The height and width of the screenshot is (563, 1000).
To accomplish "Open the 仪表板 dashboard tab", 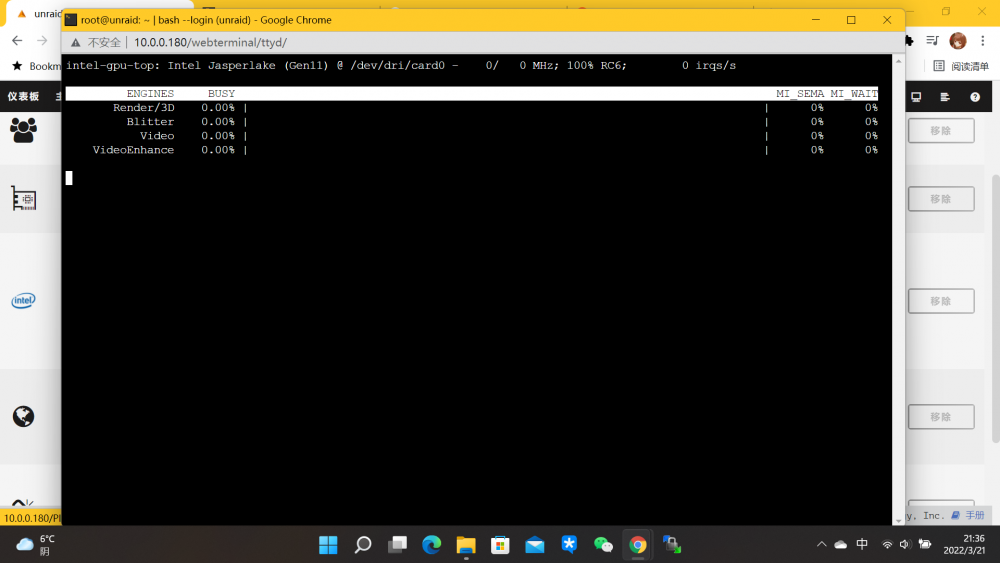I will 24,96.
